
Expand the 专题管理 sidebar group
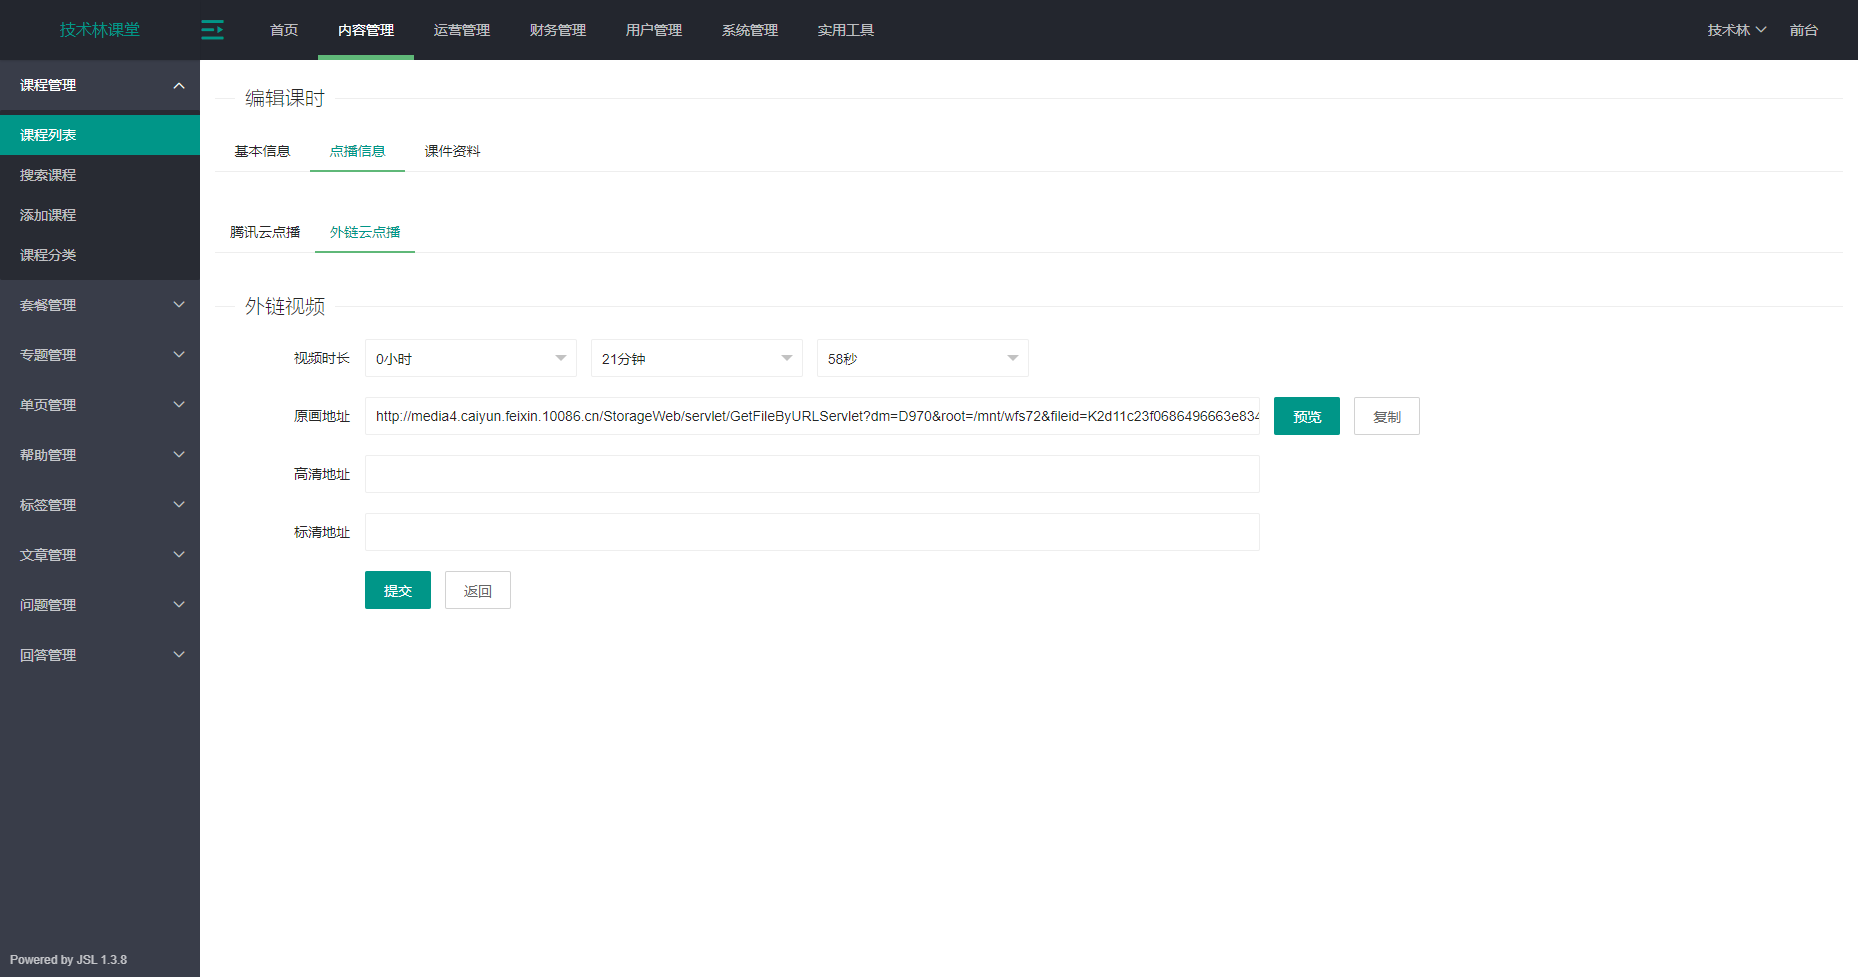tap(100, 355)
